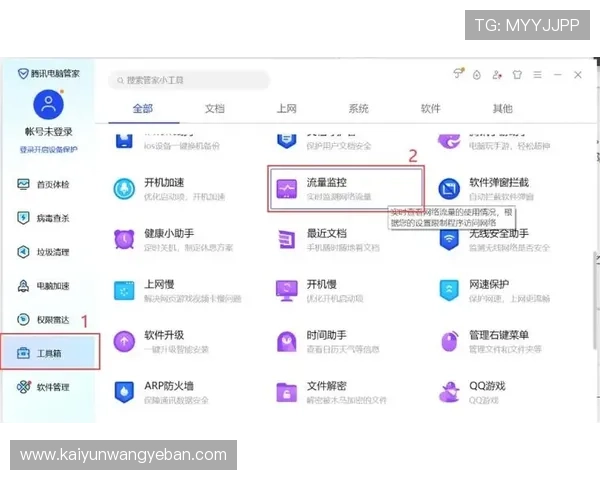Image resolution: width=600 pixels, height=480 pixels.
Task: Open the 管理右键菜单 mouse icon tool
Action: [x=490, y=341]
